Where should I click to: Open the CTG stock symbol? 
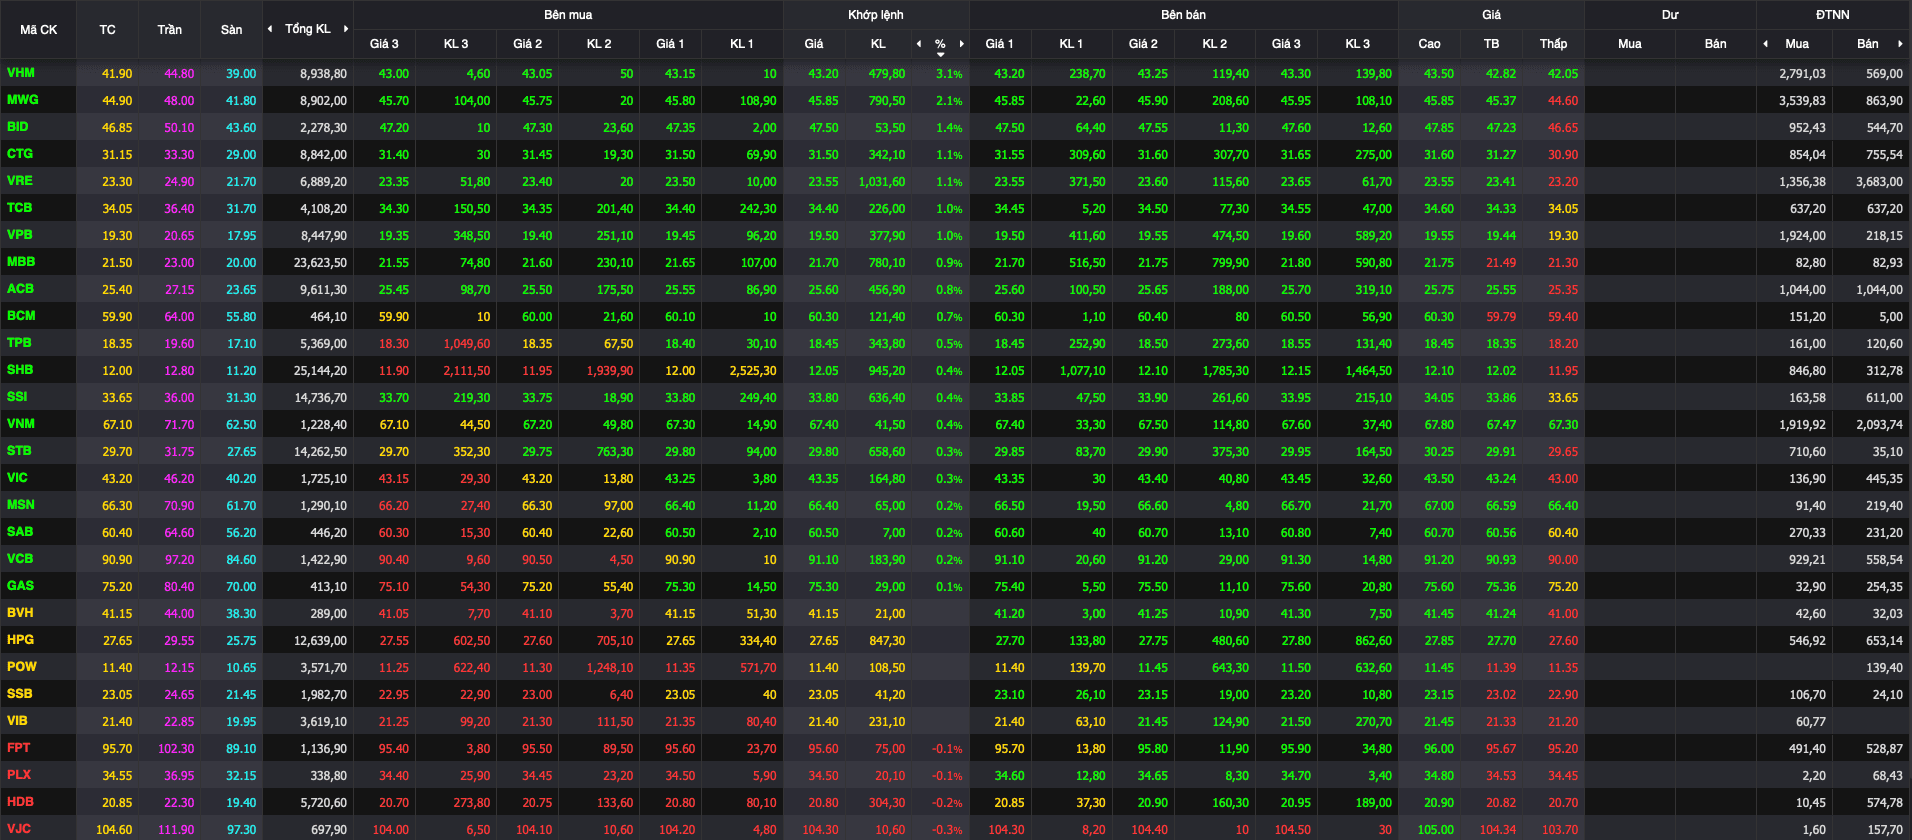click(x=20, y=154)
